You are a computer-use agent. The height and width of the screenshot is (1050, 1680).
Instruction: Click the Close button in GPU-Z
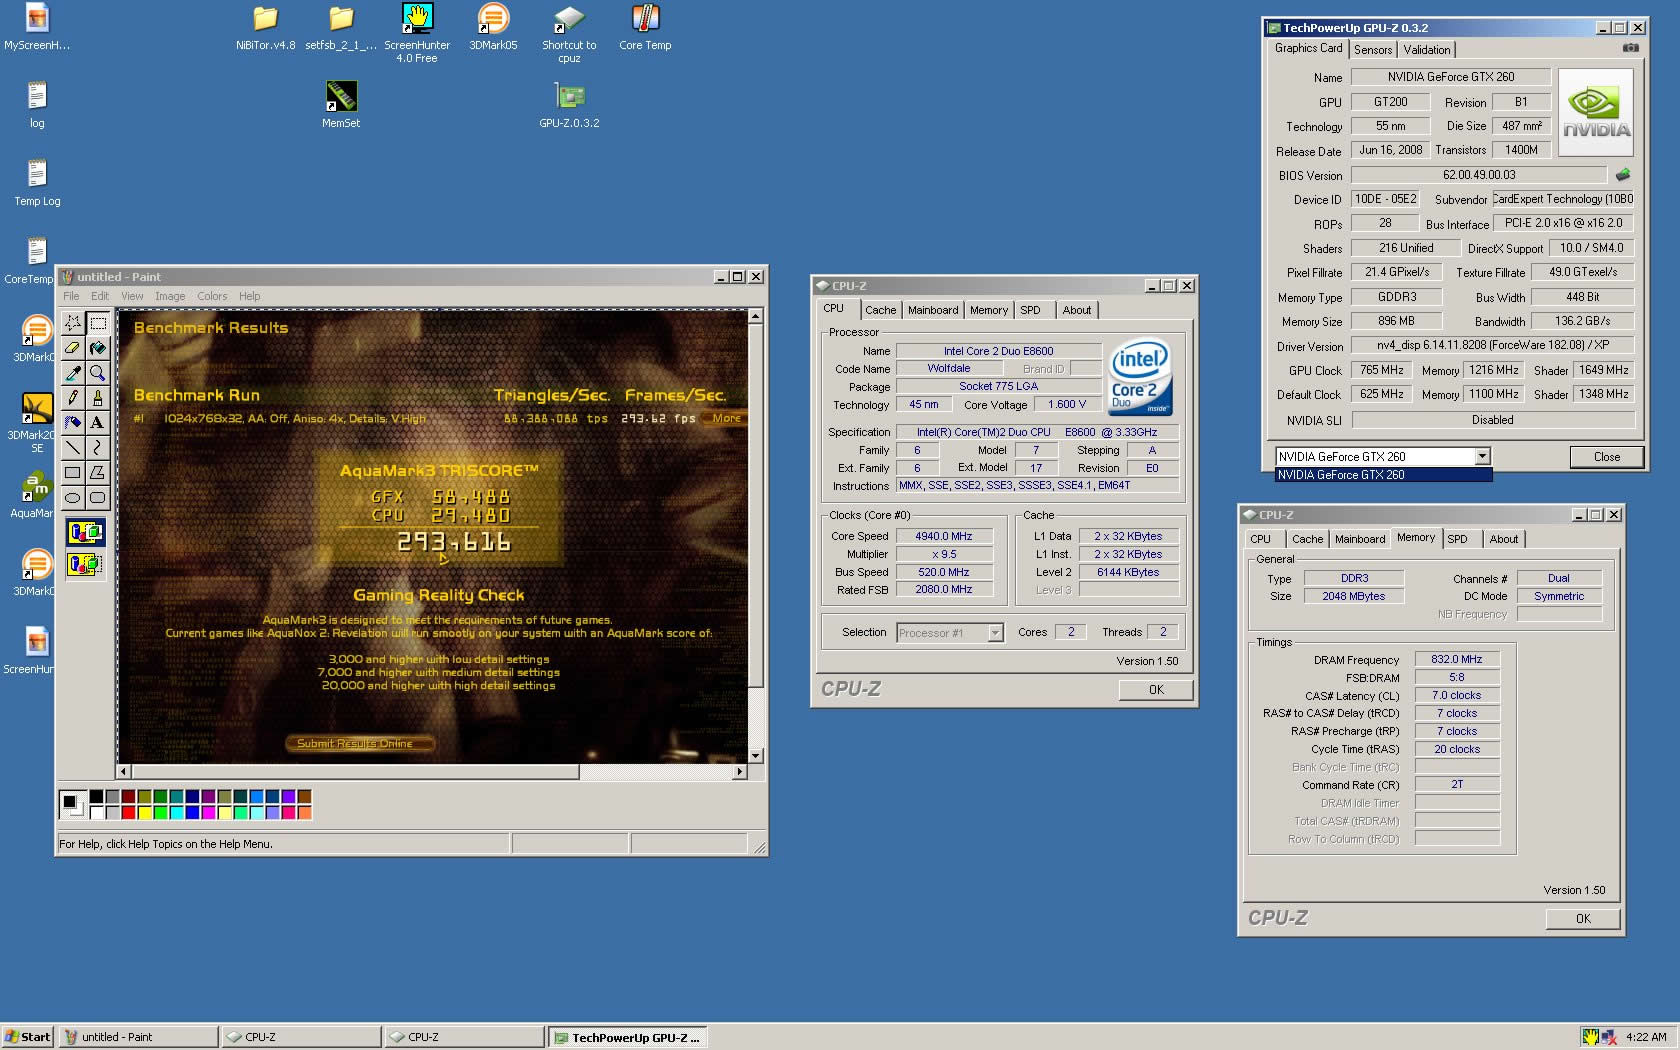click(1607, 457)
